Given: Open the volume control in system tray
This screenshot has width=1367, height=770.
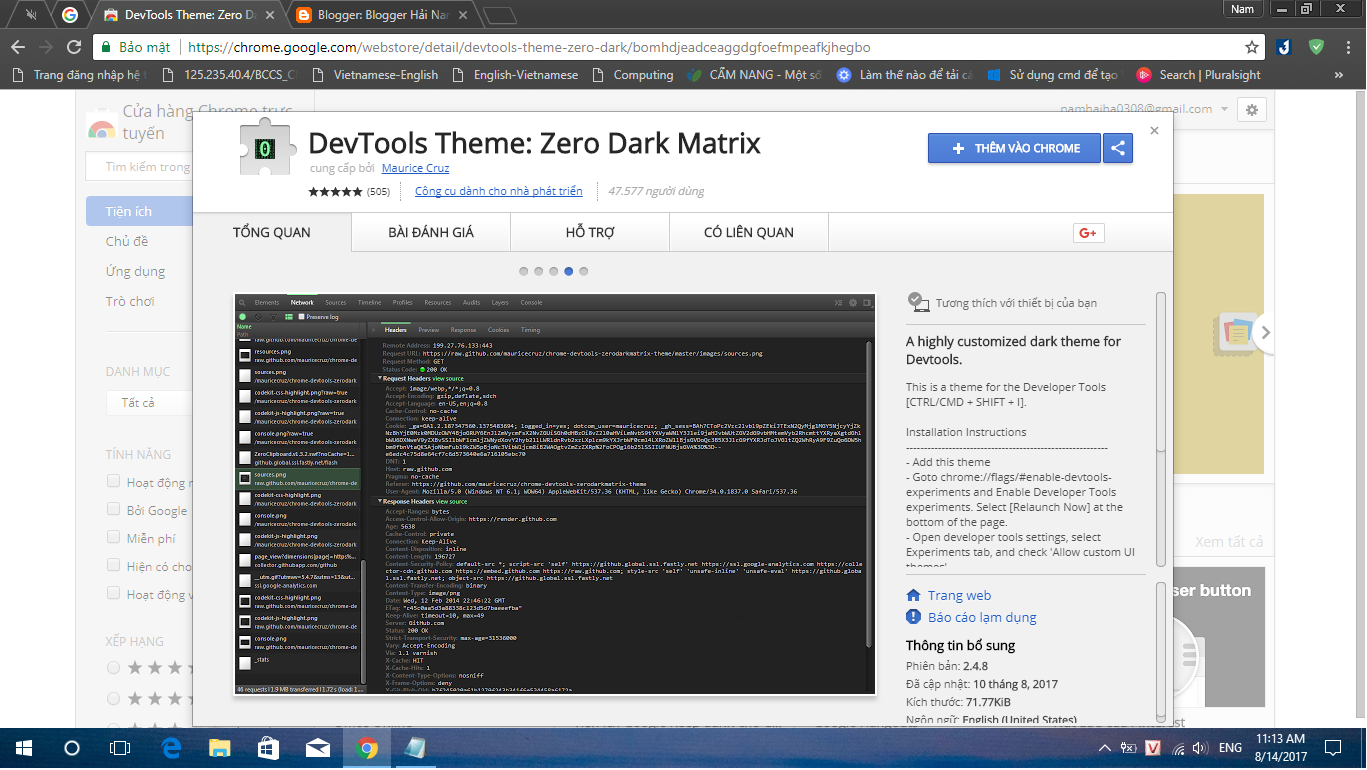Looking at the screenshot, I should pyautogui.click(x=1200, y=748).
